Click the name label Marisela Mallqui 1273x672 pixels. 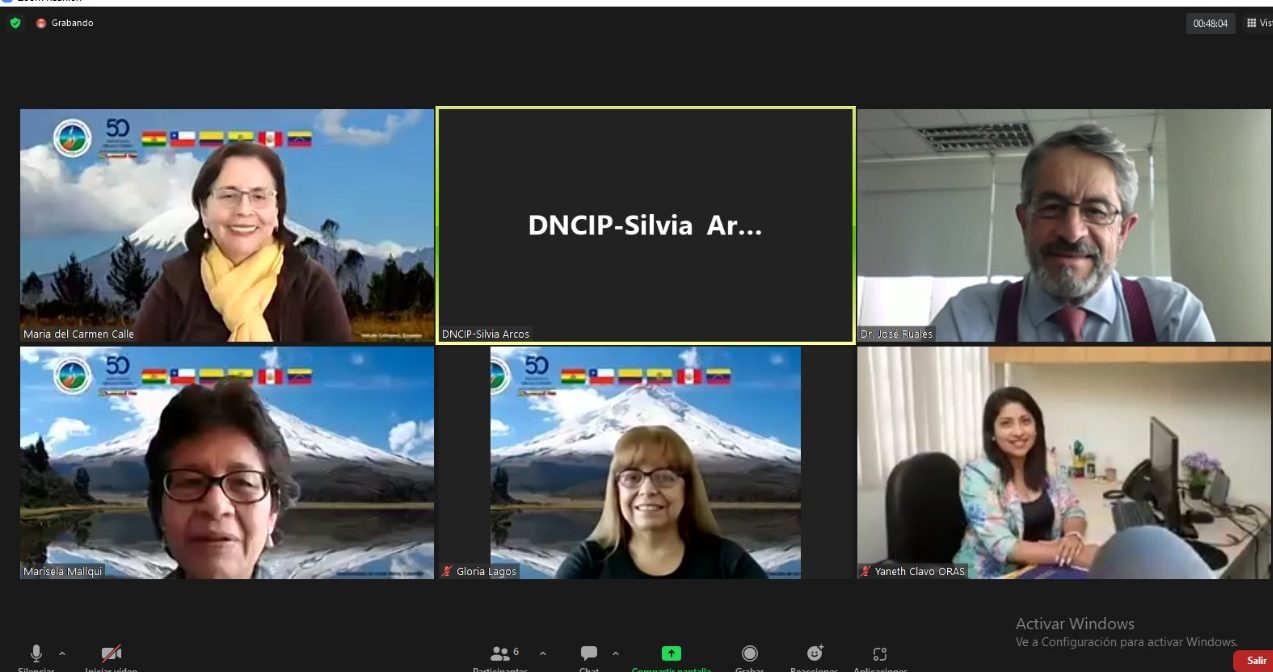click(62, 571)
